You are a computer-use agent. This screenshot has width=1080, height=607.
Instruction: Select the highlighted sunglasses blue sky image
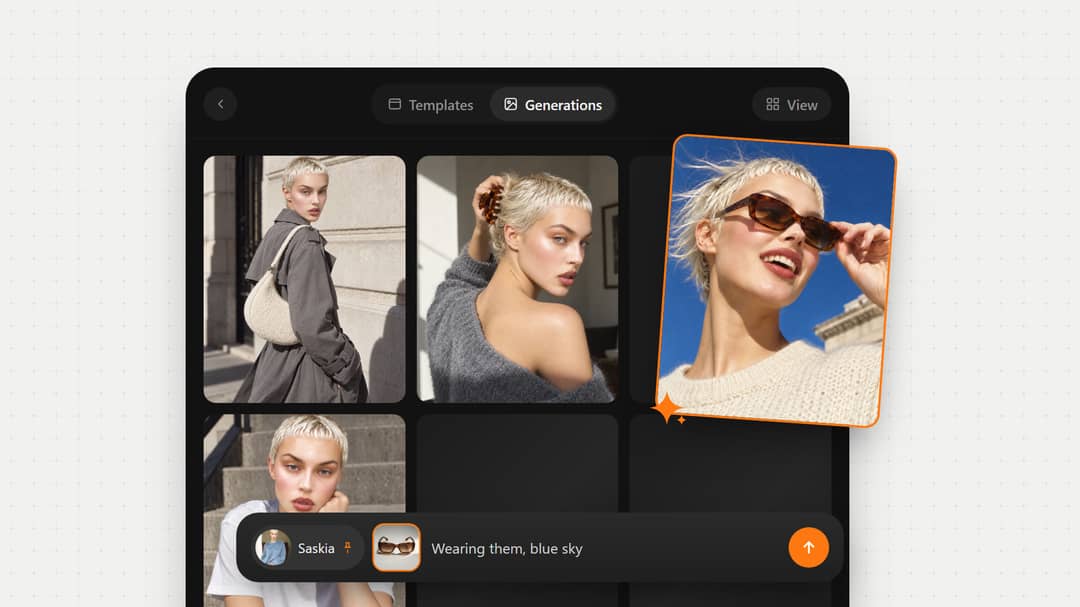777,280
